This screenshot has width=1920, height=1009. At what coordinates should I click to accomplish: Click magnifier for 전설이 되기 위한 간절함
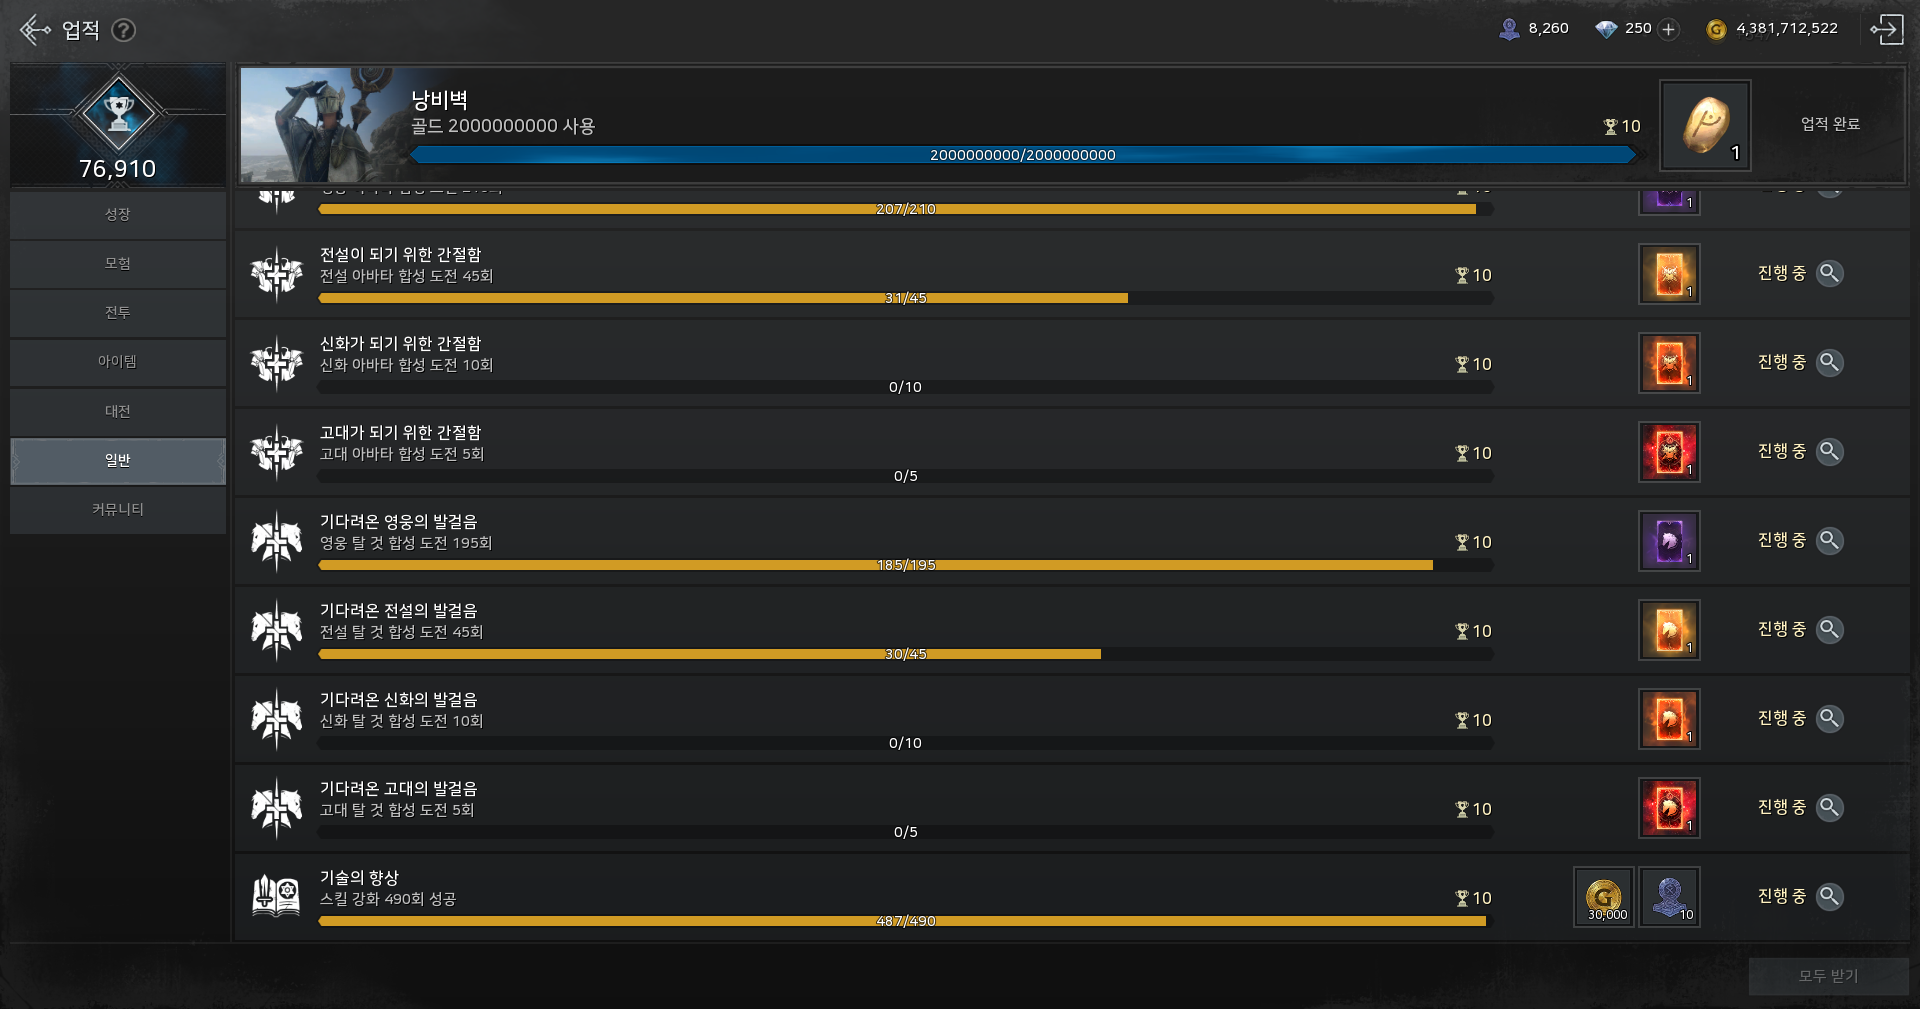[x=1829, y=273]
